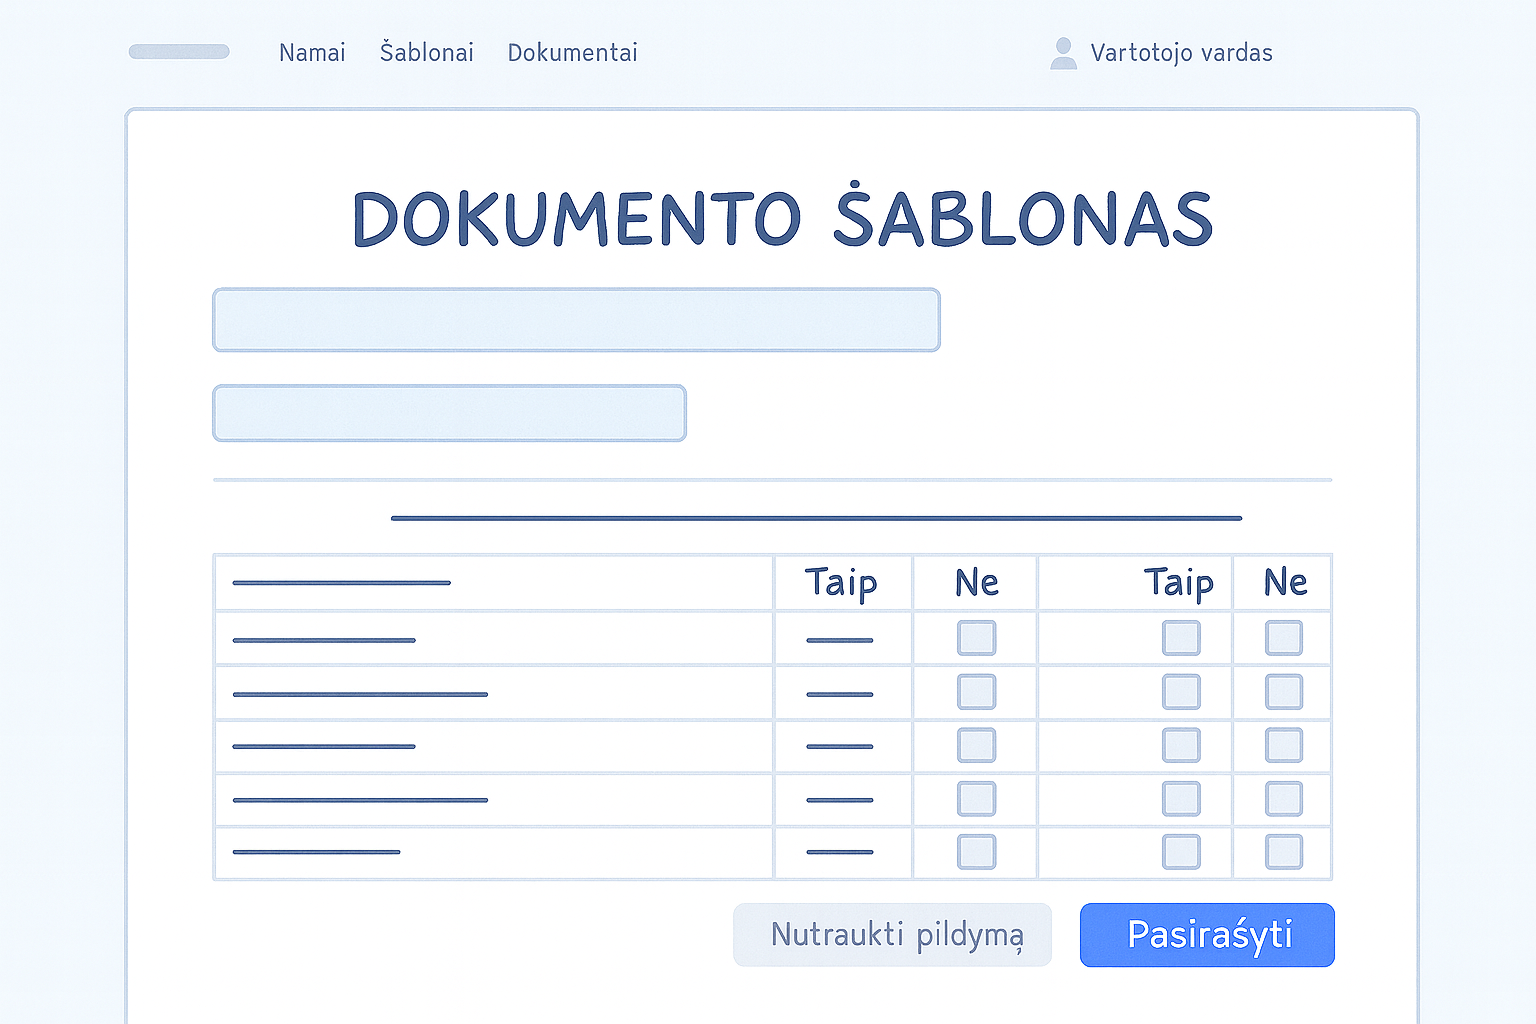Image resolution: width=1536 pixels, height=1024 pixels.
Task: Check the second Taip box in last row
Action: [x=1181, y=851]
